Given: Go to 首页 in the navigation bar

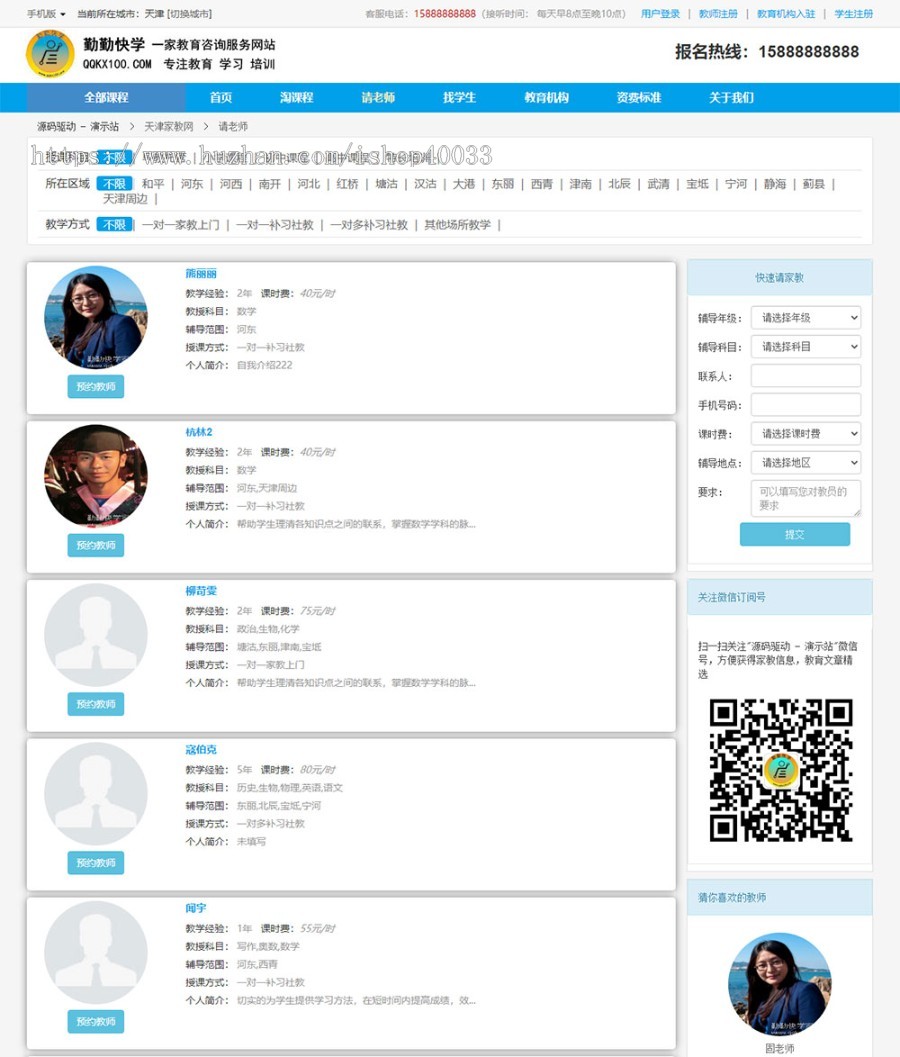Looking at the screenshot, I should [220, 98].
